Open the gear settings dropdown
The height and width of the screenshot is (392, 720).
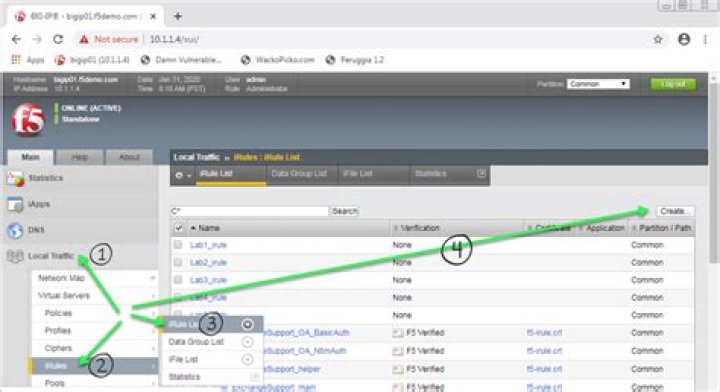pyautogui.click(x=183, y=175)
